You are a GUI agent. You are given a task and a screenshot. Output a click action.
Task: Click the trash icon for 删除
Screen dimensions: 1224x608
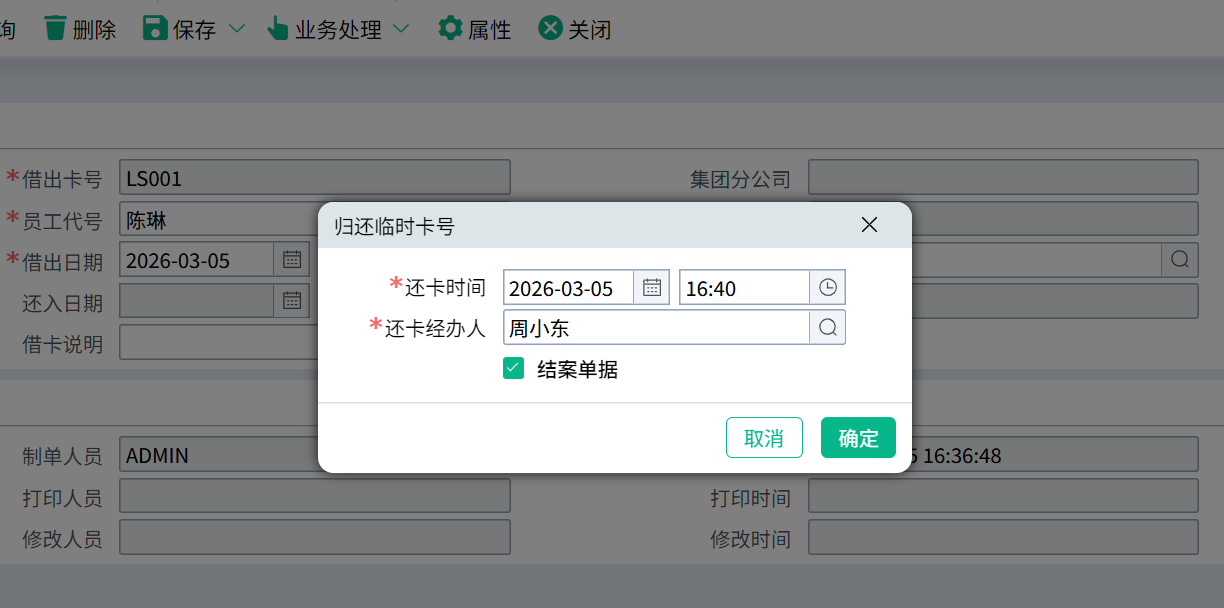56,28
